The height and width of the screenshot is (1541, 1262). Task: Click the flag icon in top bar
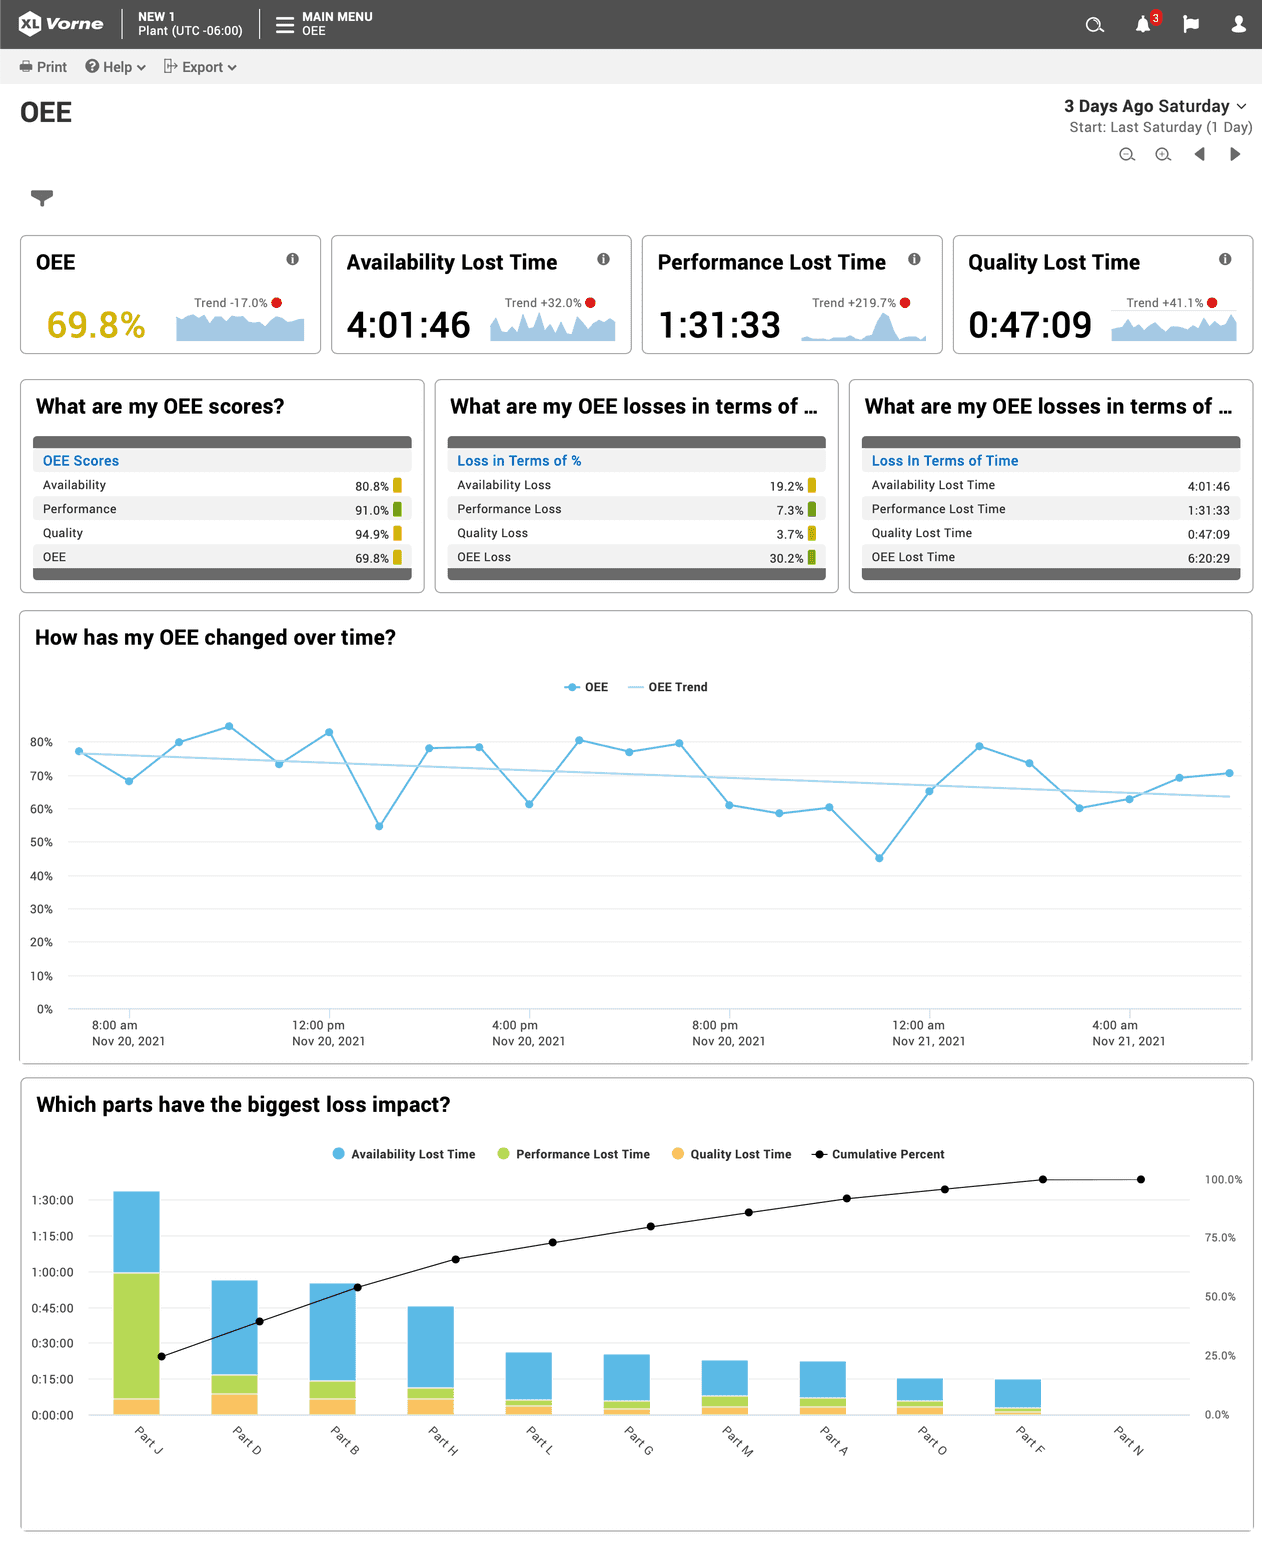tap(1190, 24)
